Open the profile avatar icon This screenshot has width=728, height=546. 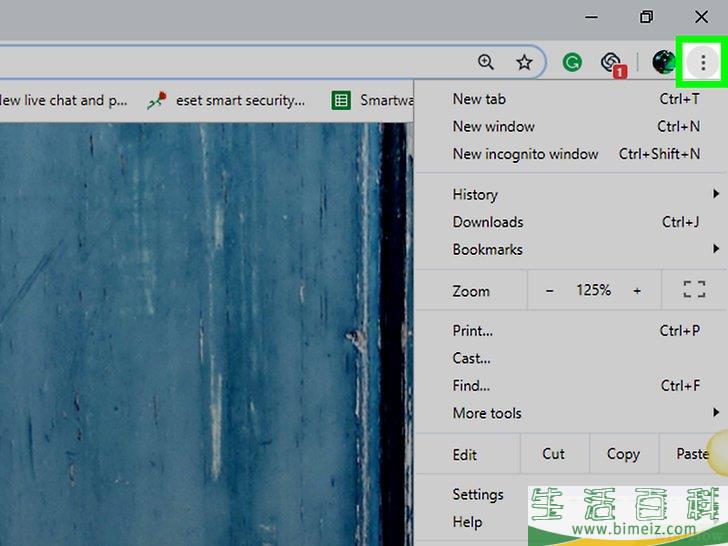tap(663, 62)
